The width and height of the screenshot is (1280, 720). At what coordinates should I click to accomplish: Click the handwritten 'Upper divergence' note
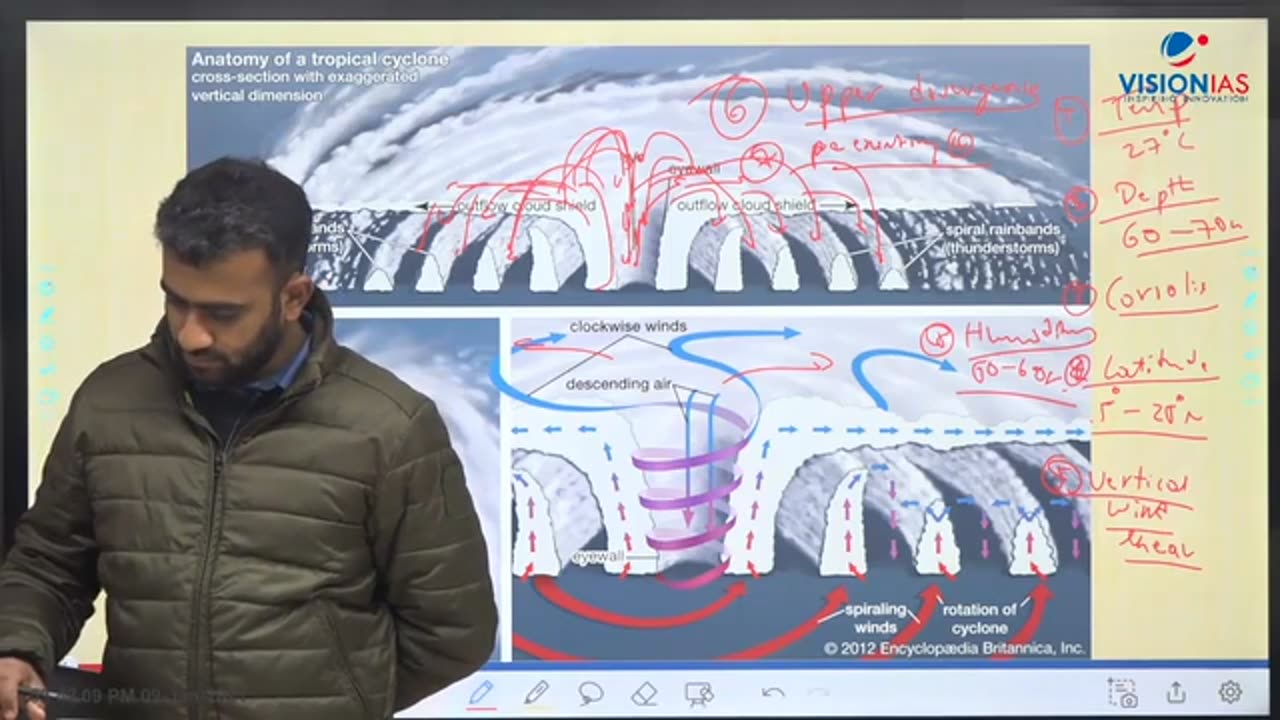[x=914, y=98]
